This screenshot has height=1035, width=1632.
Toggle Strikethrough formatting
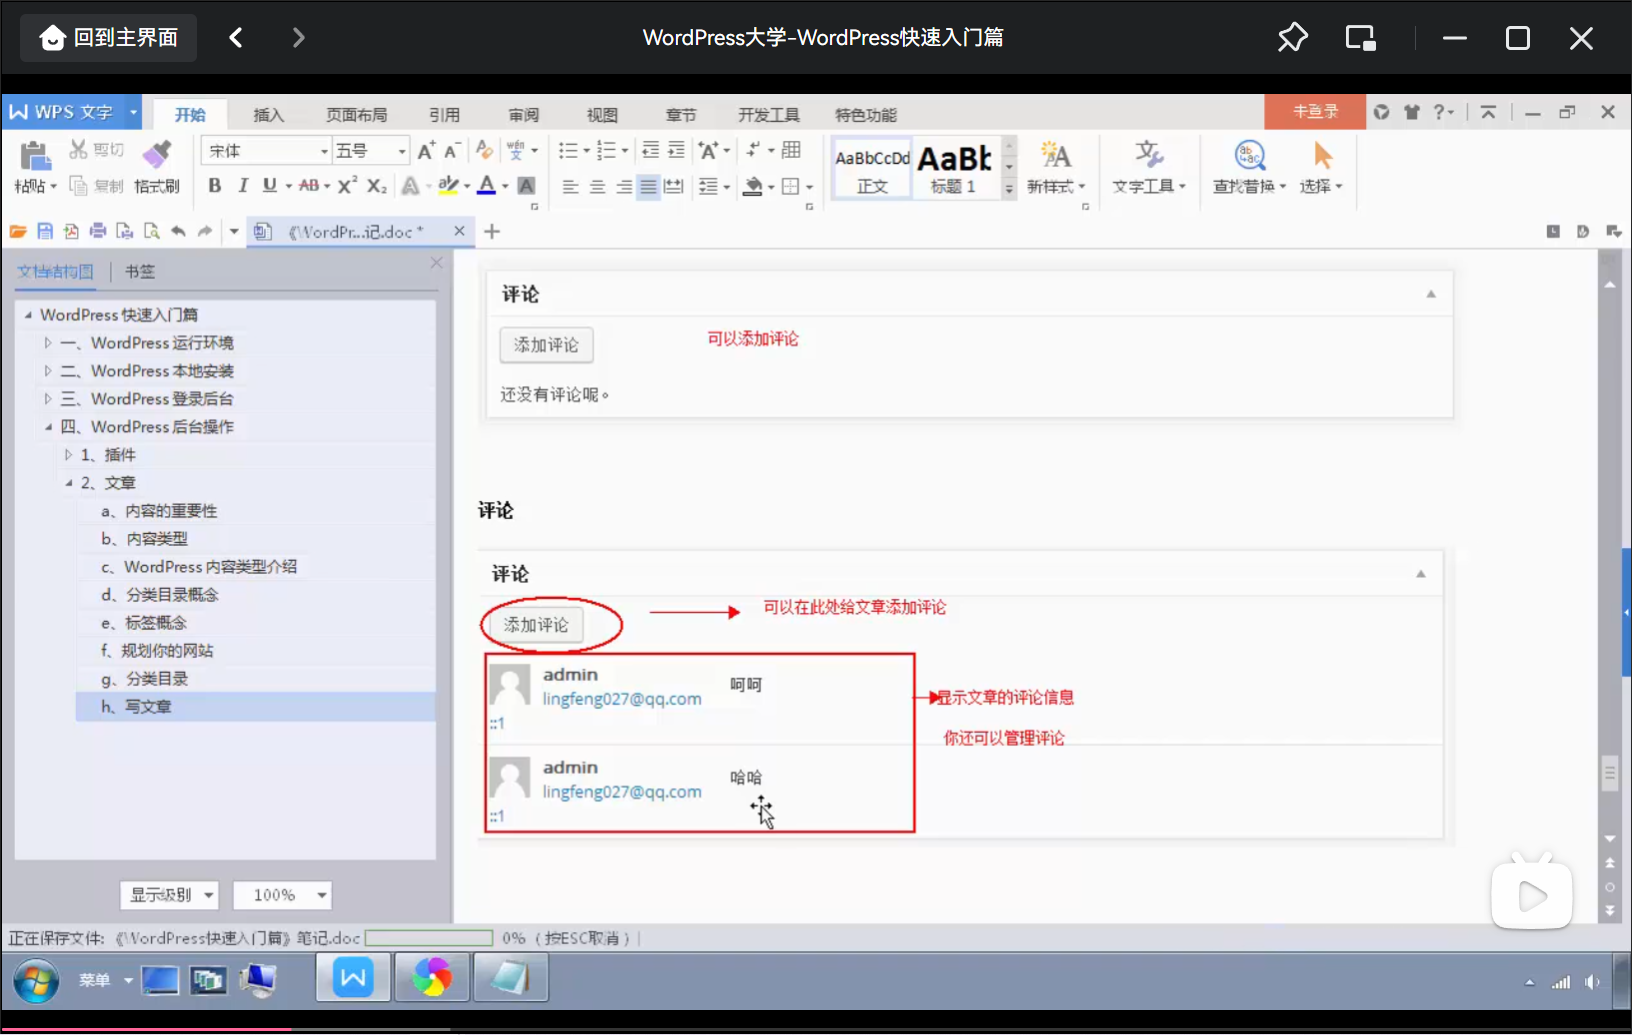point(309,185)
